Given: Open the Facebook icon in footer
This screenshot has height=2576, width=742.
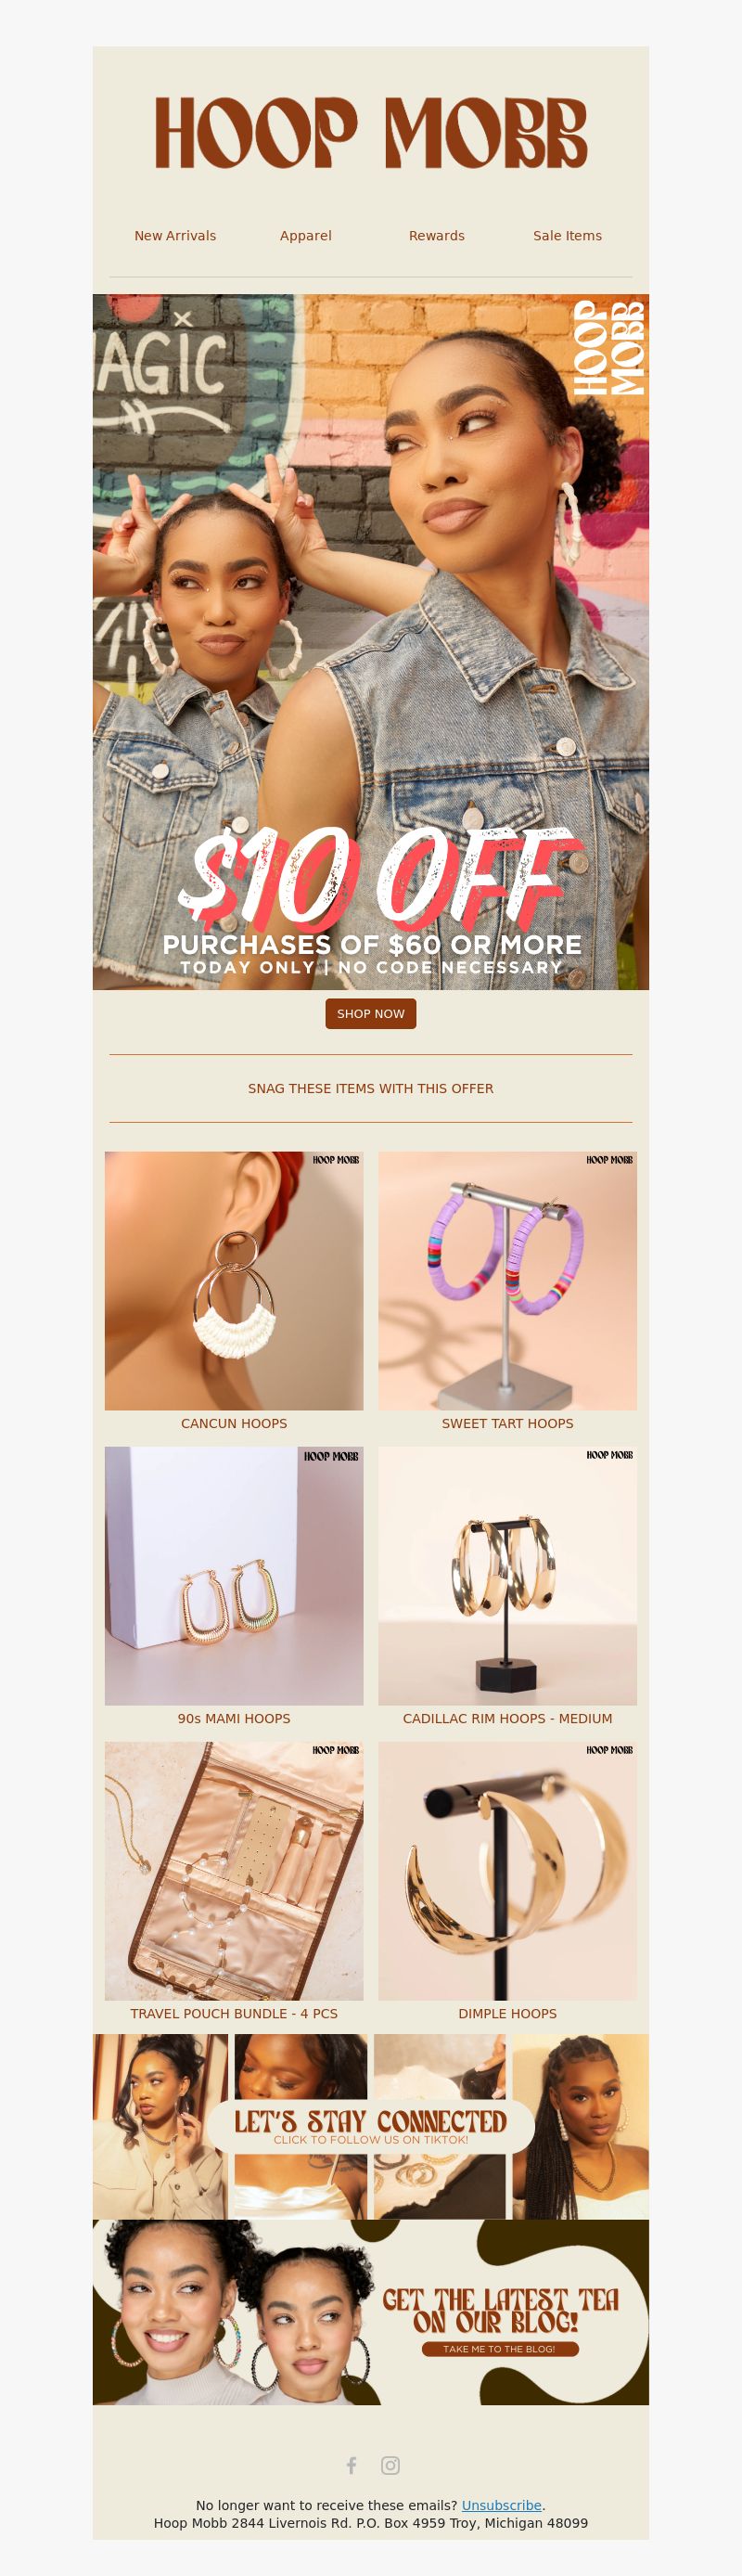Looking at the screenshot, I should pyautogui.click(x=351, y=2465).
